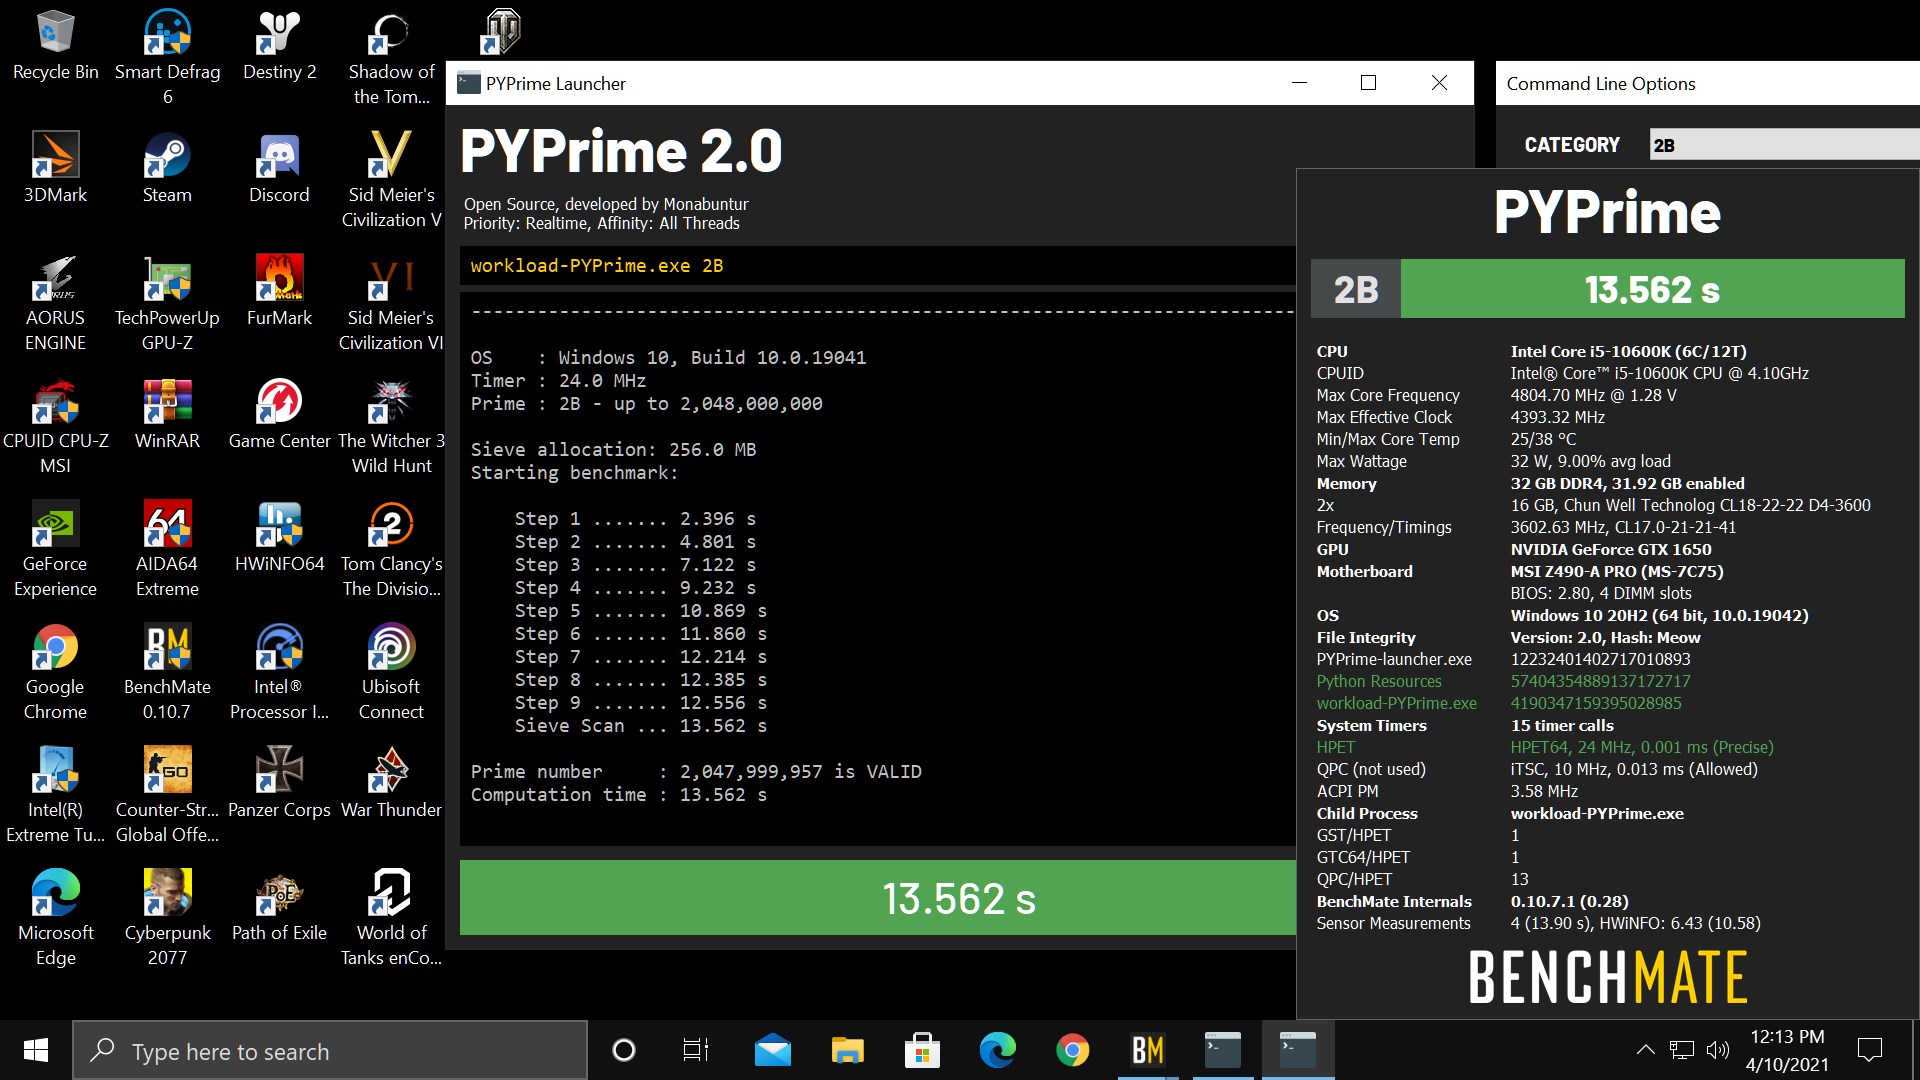Open Google Chrome from the taskbar
Viewport: 1920px width, 1080px height.
click(1072, 1050)
